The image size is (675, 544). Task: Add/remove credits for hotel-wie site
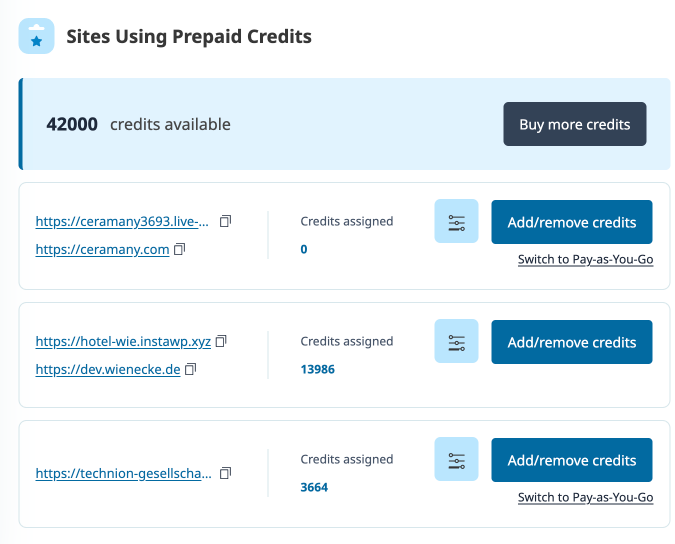click(571, 342)
